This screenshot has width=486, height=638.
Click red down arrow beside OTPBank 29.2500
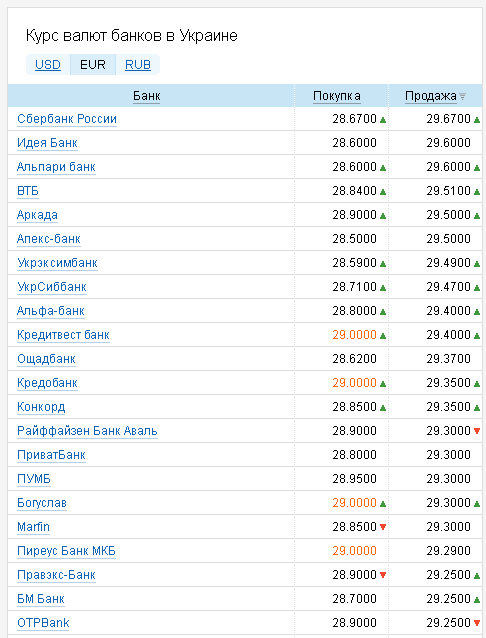coord(477,623)
